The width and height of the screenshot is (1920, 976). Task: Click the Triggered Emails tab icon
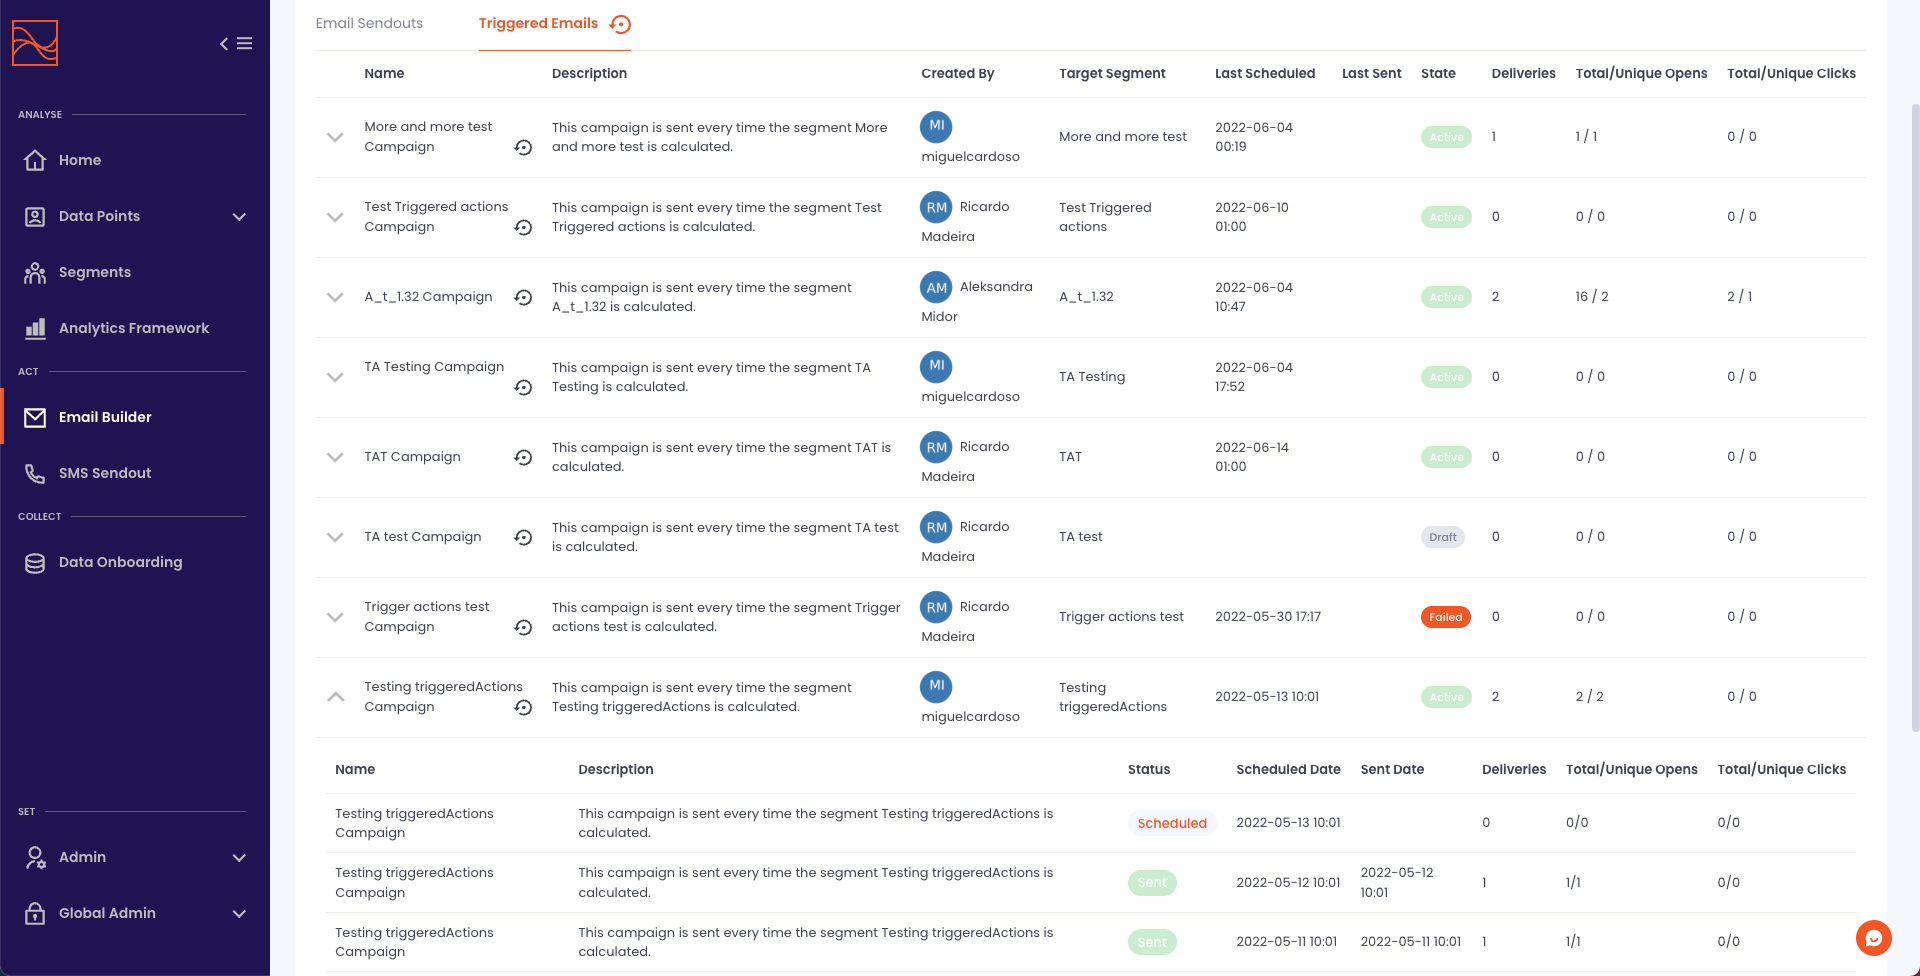pyautogui.click(x=621, y=24)
